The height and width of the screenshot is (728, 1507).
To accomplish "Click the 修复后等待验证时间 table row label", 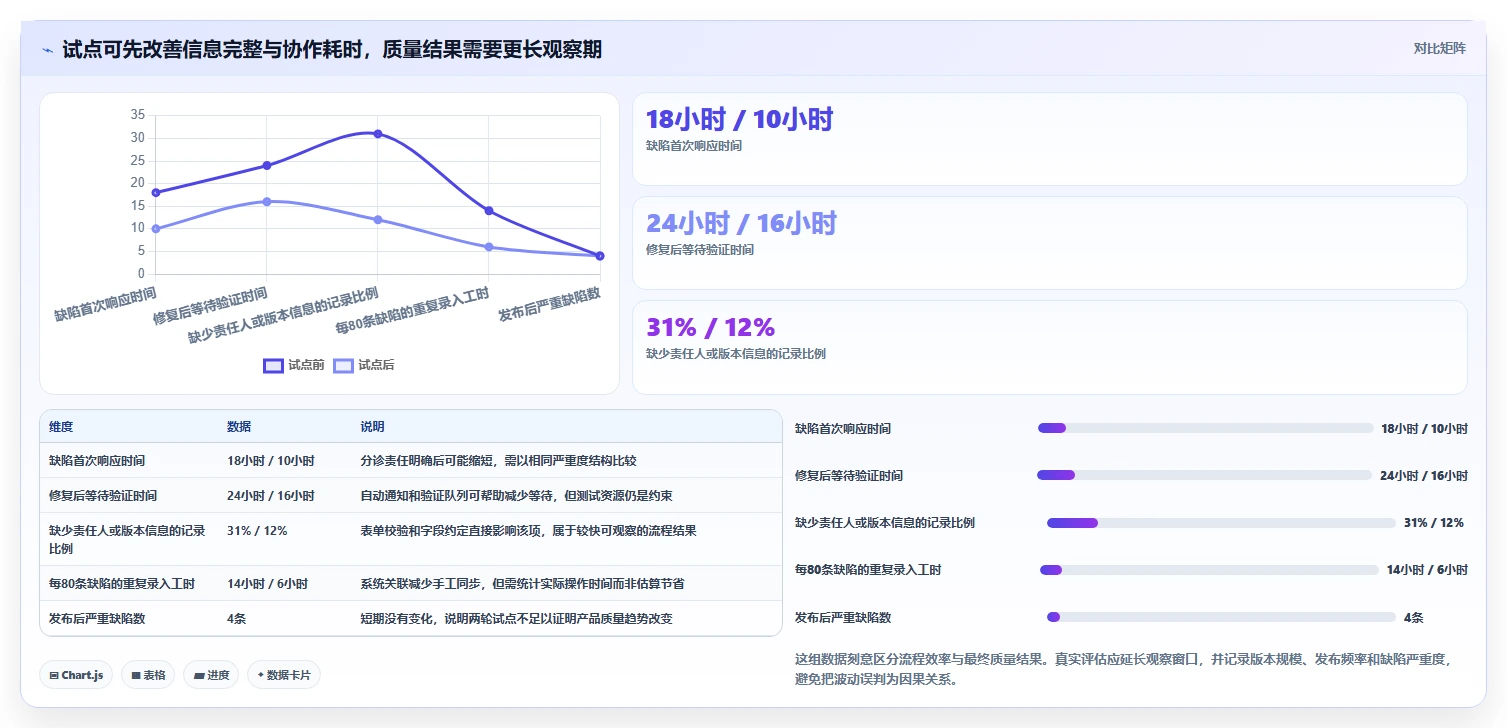I will (103, 496).
